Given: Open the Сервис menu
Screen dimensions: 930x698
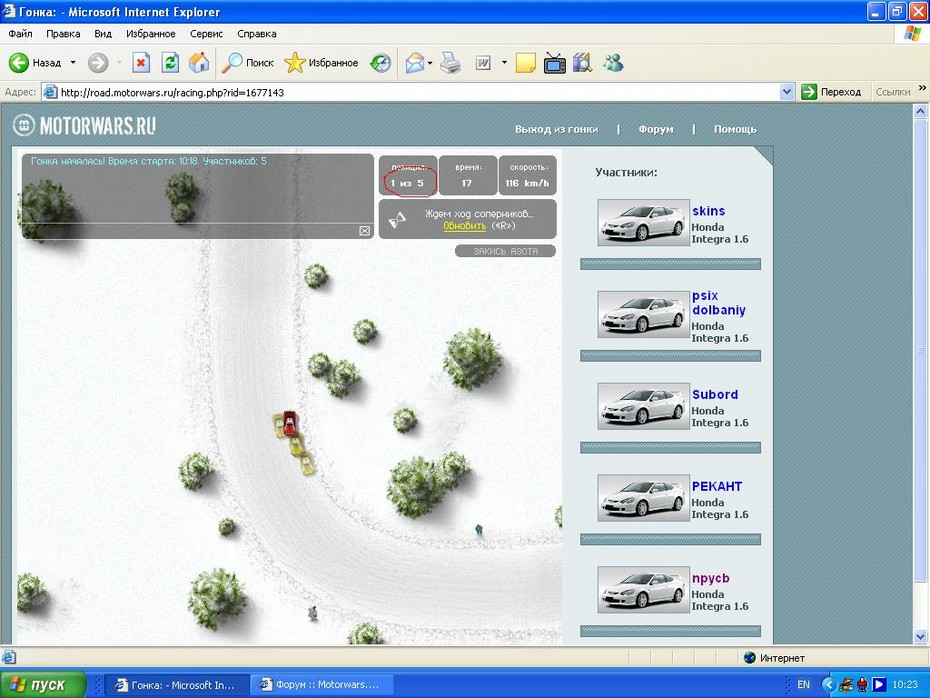Looking at the screenshot, I should [x=206, y=34].
